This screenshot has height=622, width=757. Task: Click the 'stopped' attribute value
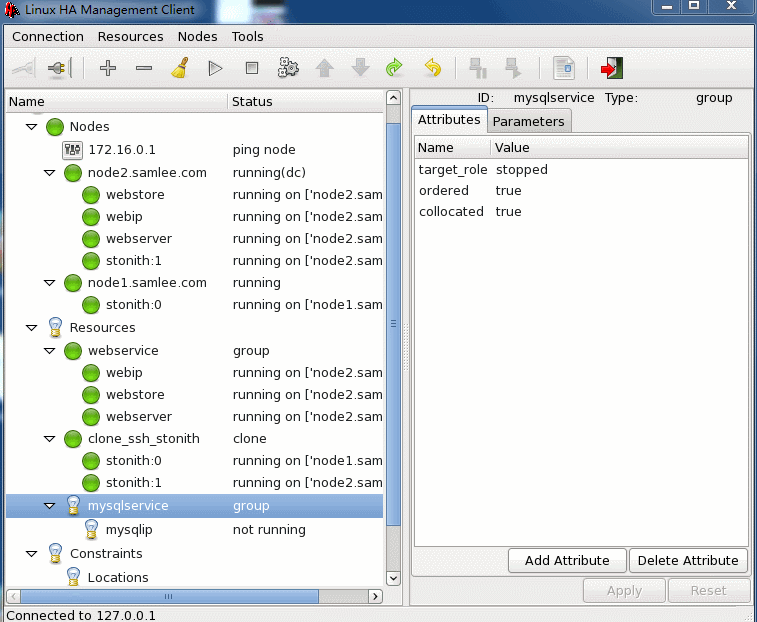521,170
